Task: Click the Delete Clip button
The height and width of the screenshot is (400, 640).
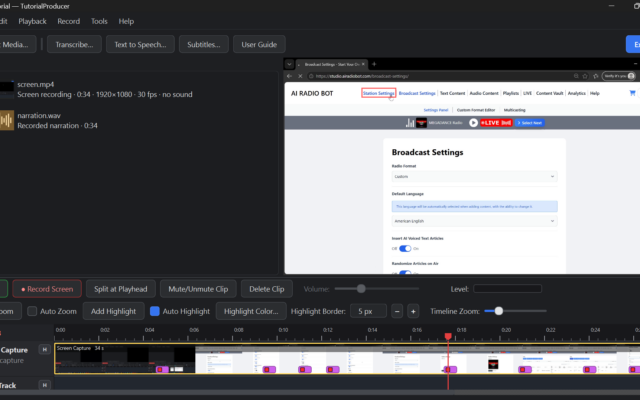Action: click(x=267, y=289)
